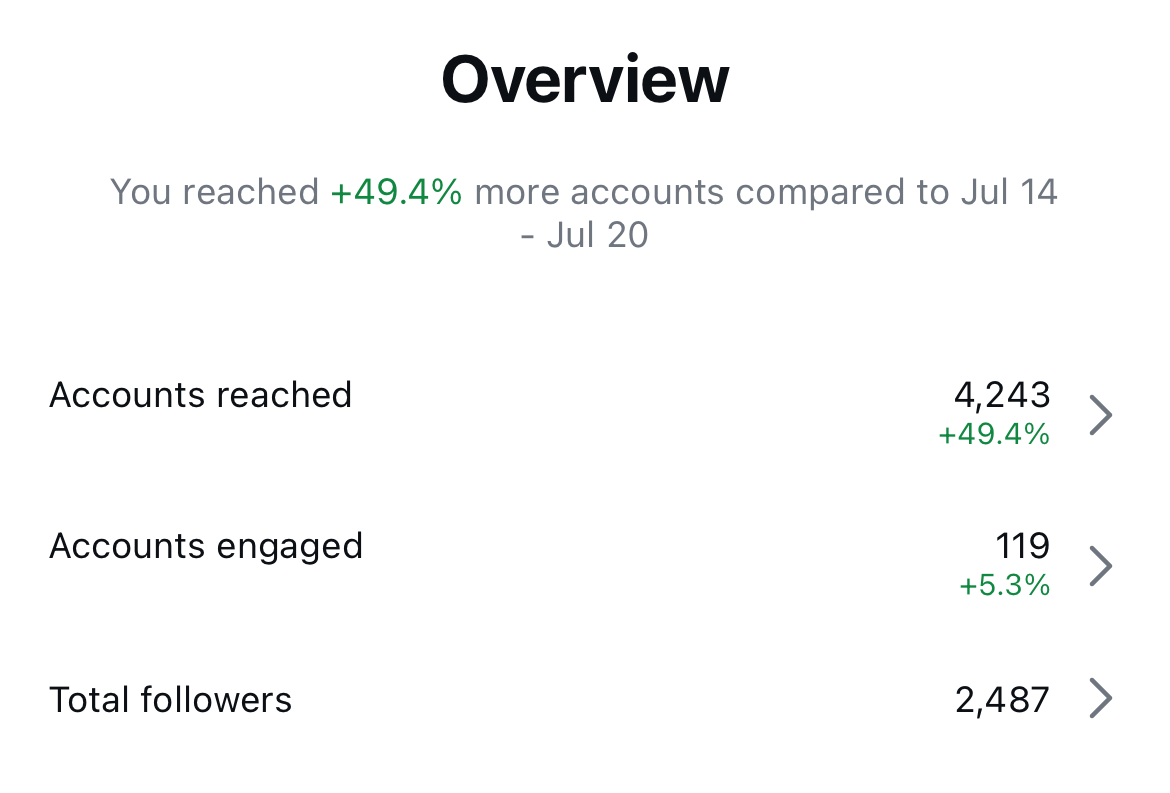Tap the Total followers label
1170x793 pixels.
[x=170, y=699]
